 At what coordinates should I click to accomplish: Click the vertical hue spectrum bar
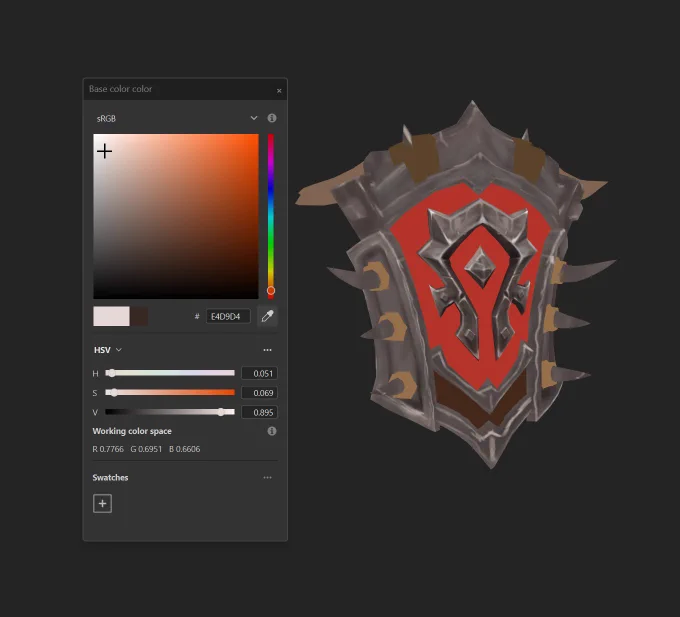point(271,216)
